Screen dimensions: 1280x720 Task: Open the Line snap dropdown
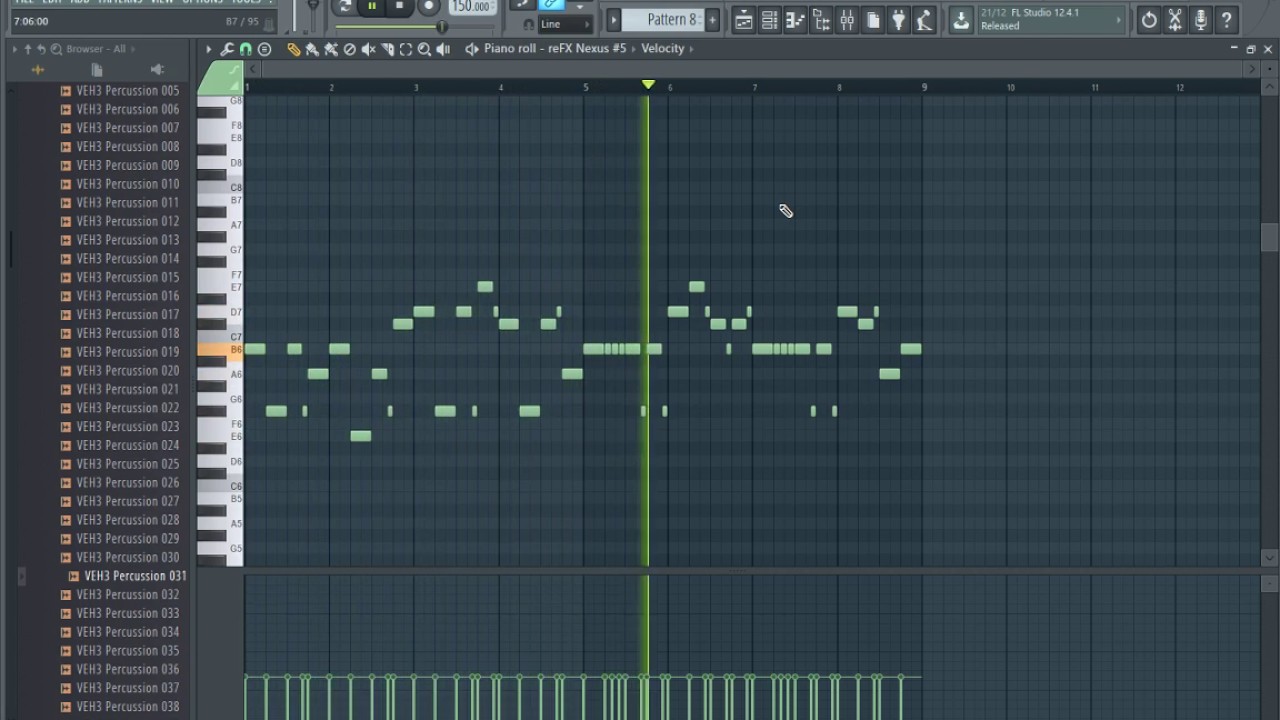565,24
